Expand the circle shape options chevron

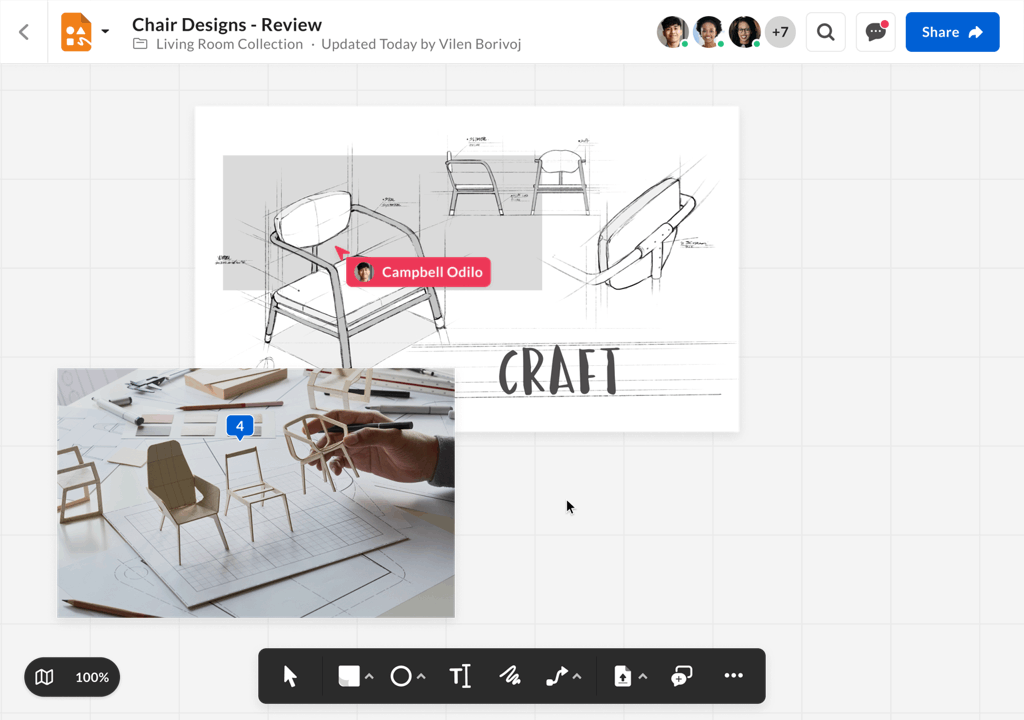click(x=421, y=676)
